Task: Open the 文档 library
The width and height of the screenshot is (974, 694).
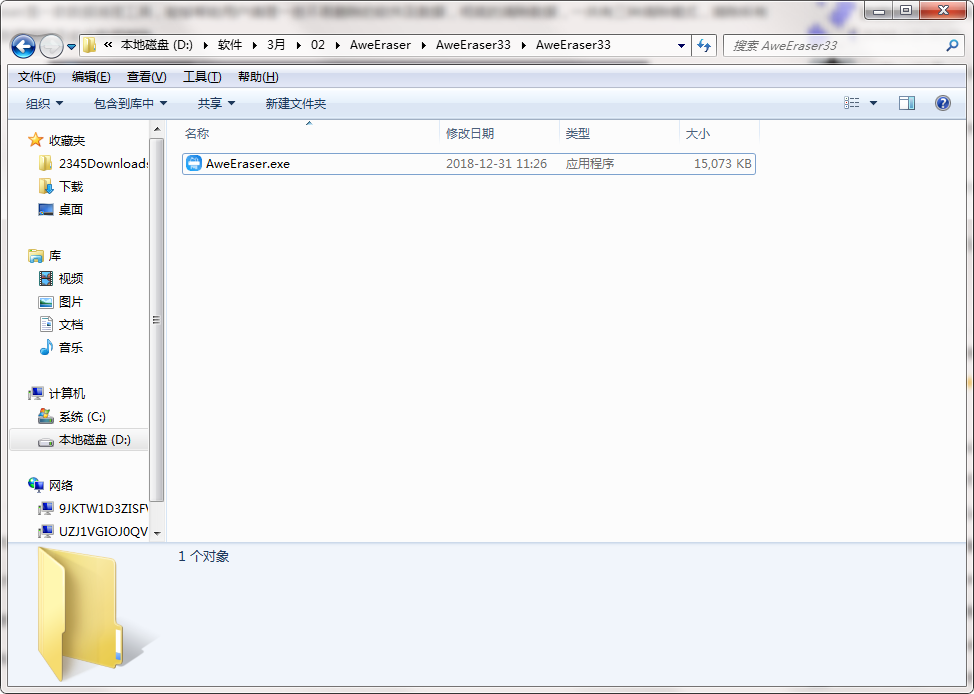Action: click(x=71, y=325)
